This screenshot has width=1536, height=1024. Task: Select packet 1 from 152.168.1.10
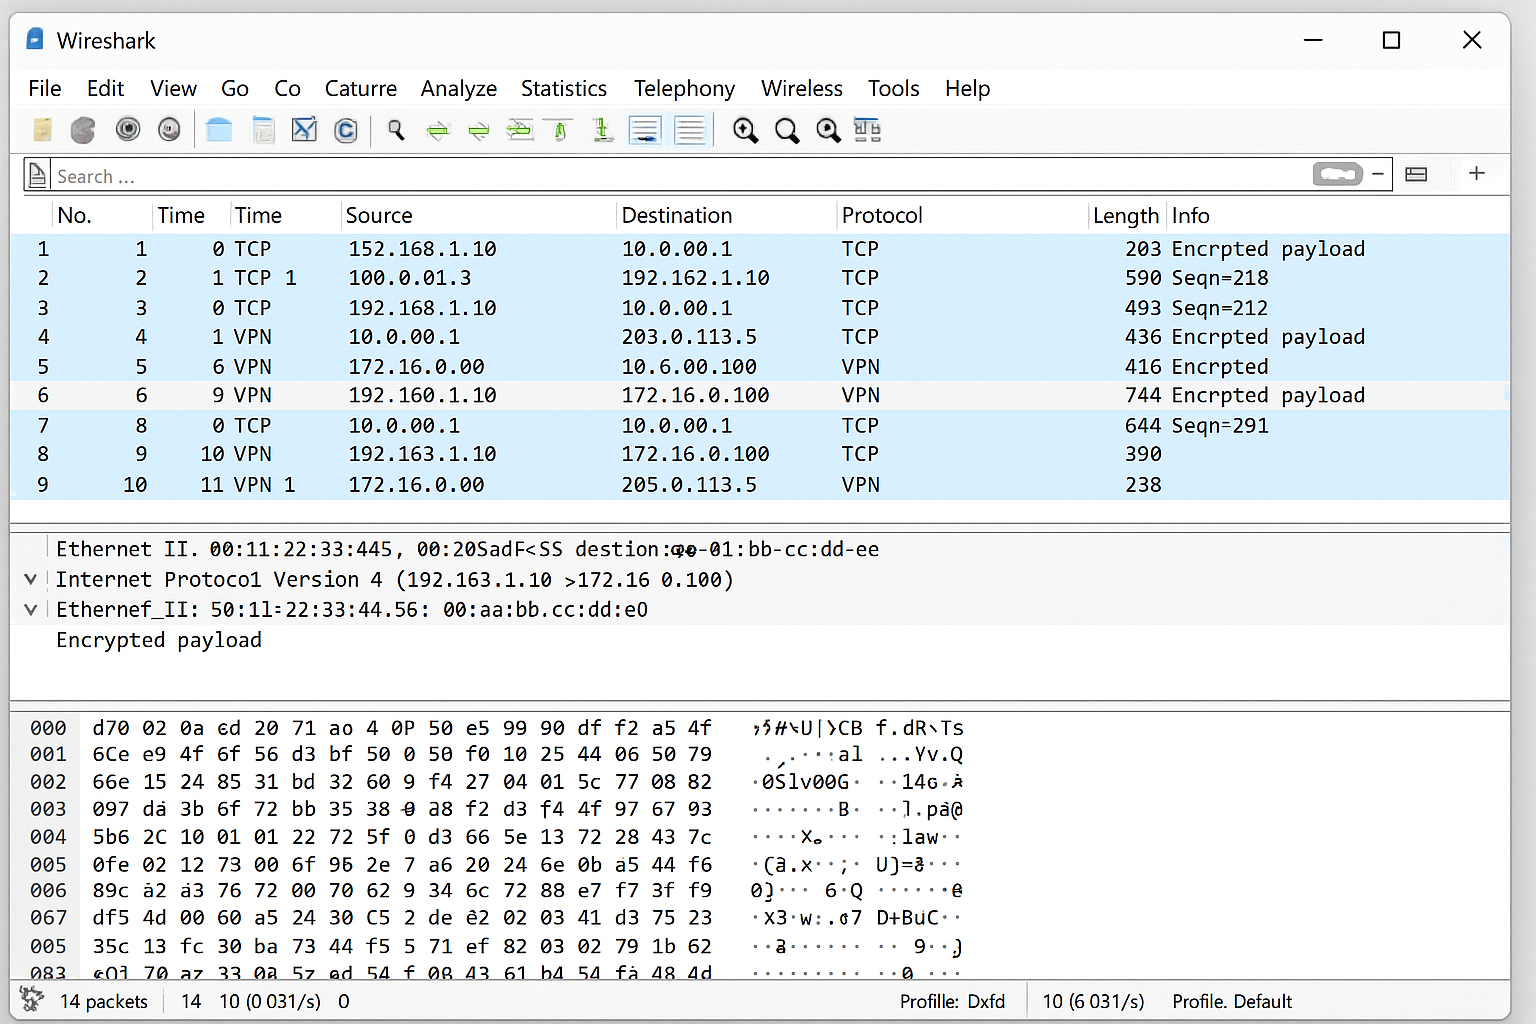(760, 248)
